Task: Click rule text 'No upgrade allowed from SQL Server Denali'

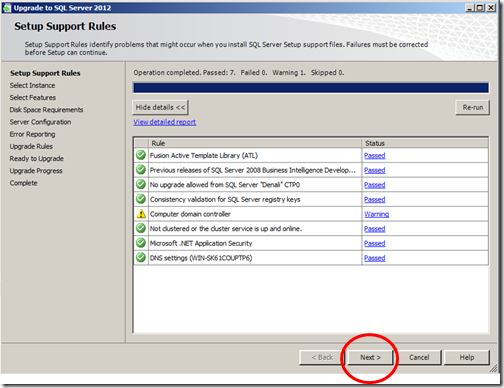Action: point(225,185)
